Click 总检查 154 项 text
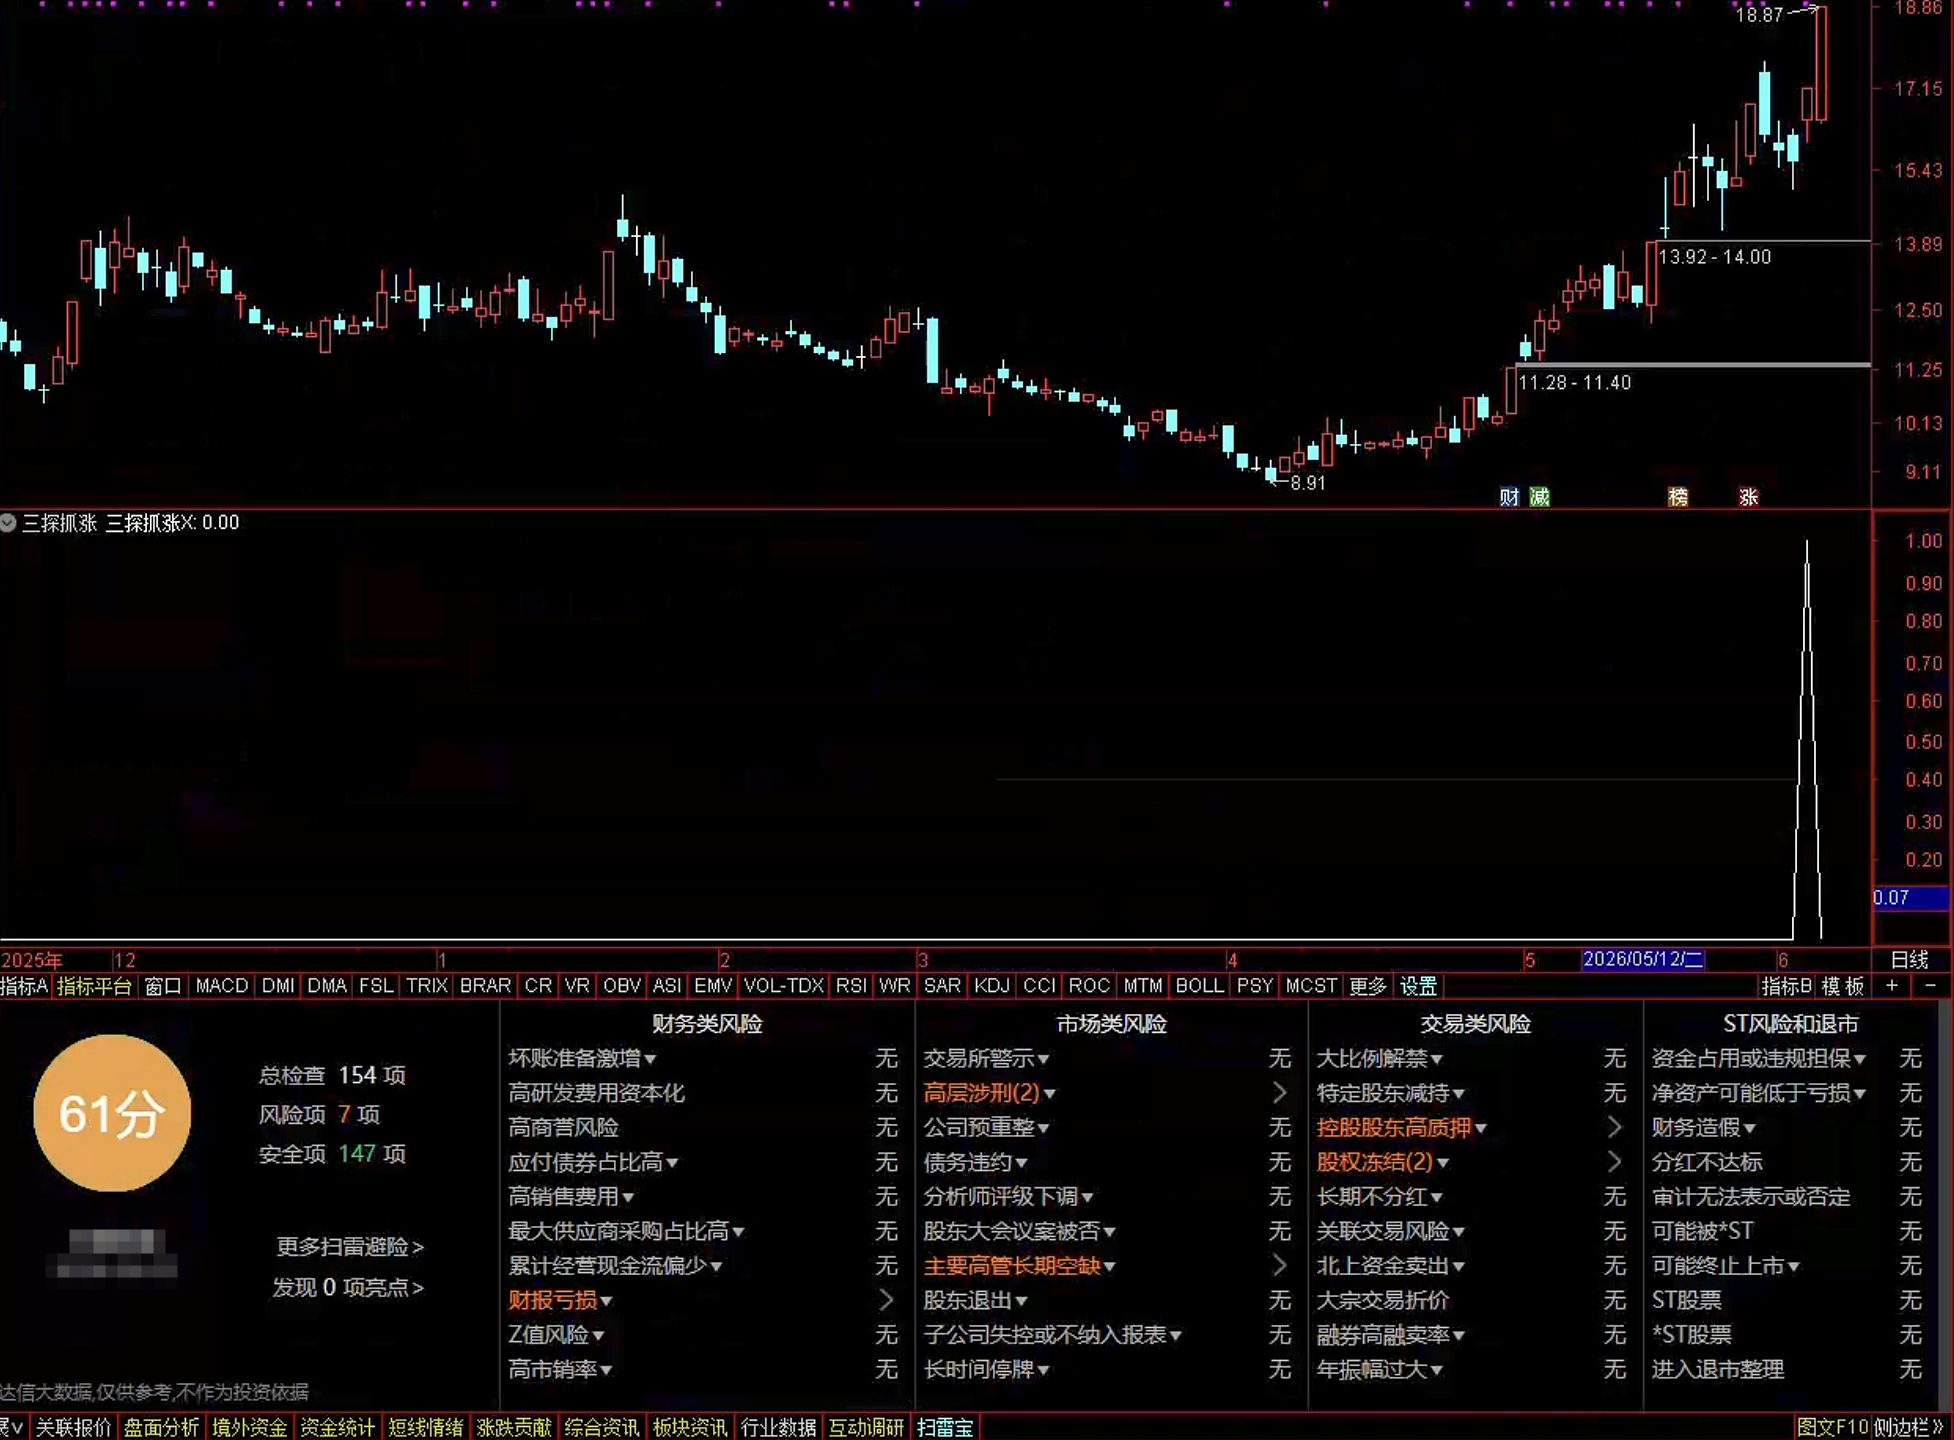This screenshot has height=1440, width=1954. 332,1075
